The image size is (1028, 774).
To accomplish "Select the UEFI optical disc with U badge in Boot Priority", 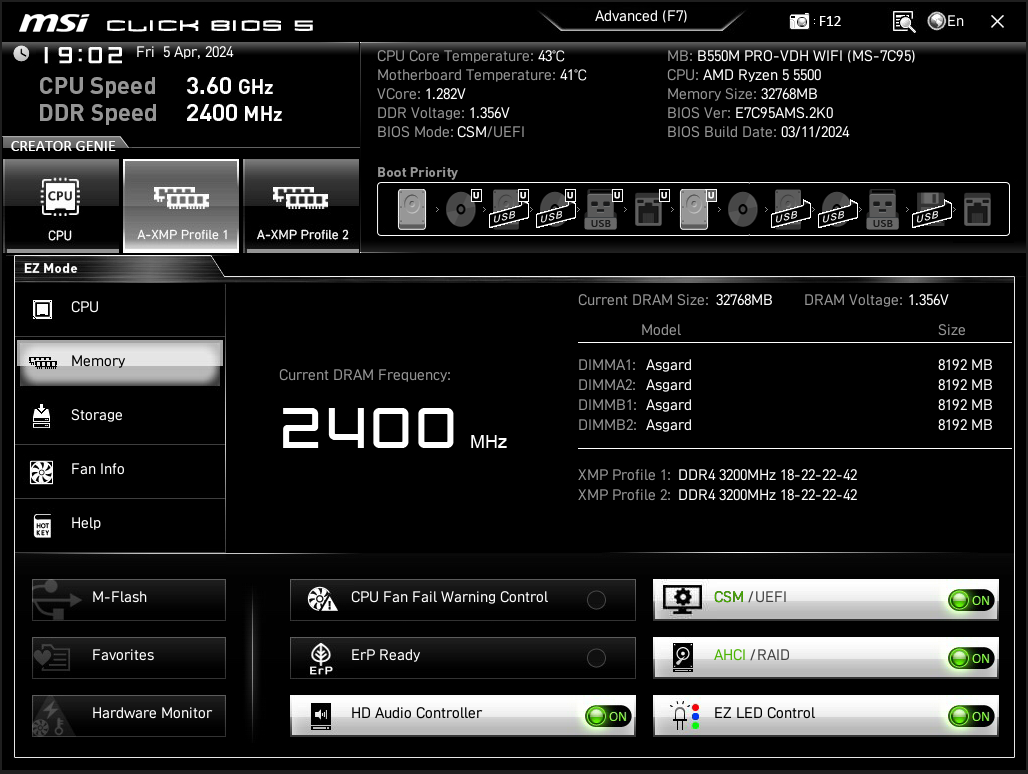I will point(464,209).
